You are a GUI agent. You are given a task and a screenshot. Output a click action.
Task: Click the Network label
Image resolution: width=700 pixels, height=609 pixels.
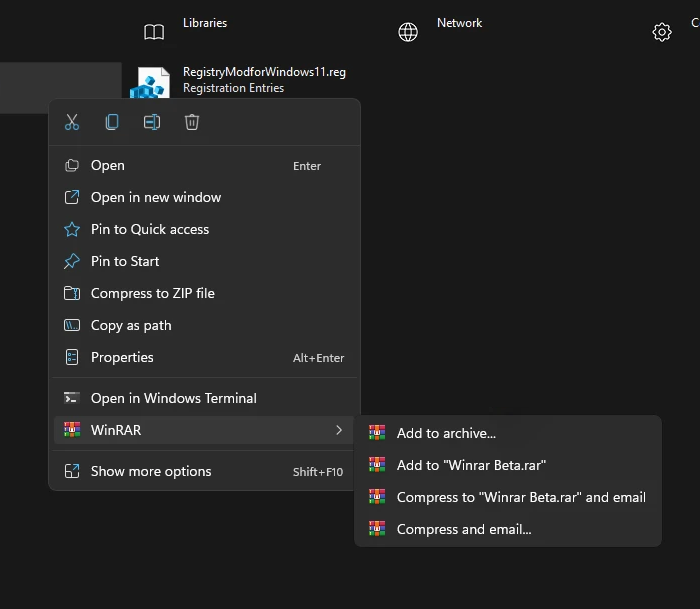[459, 23]
